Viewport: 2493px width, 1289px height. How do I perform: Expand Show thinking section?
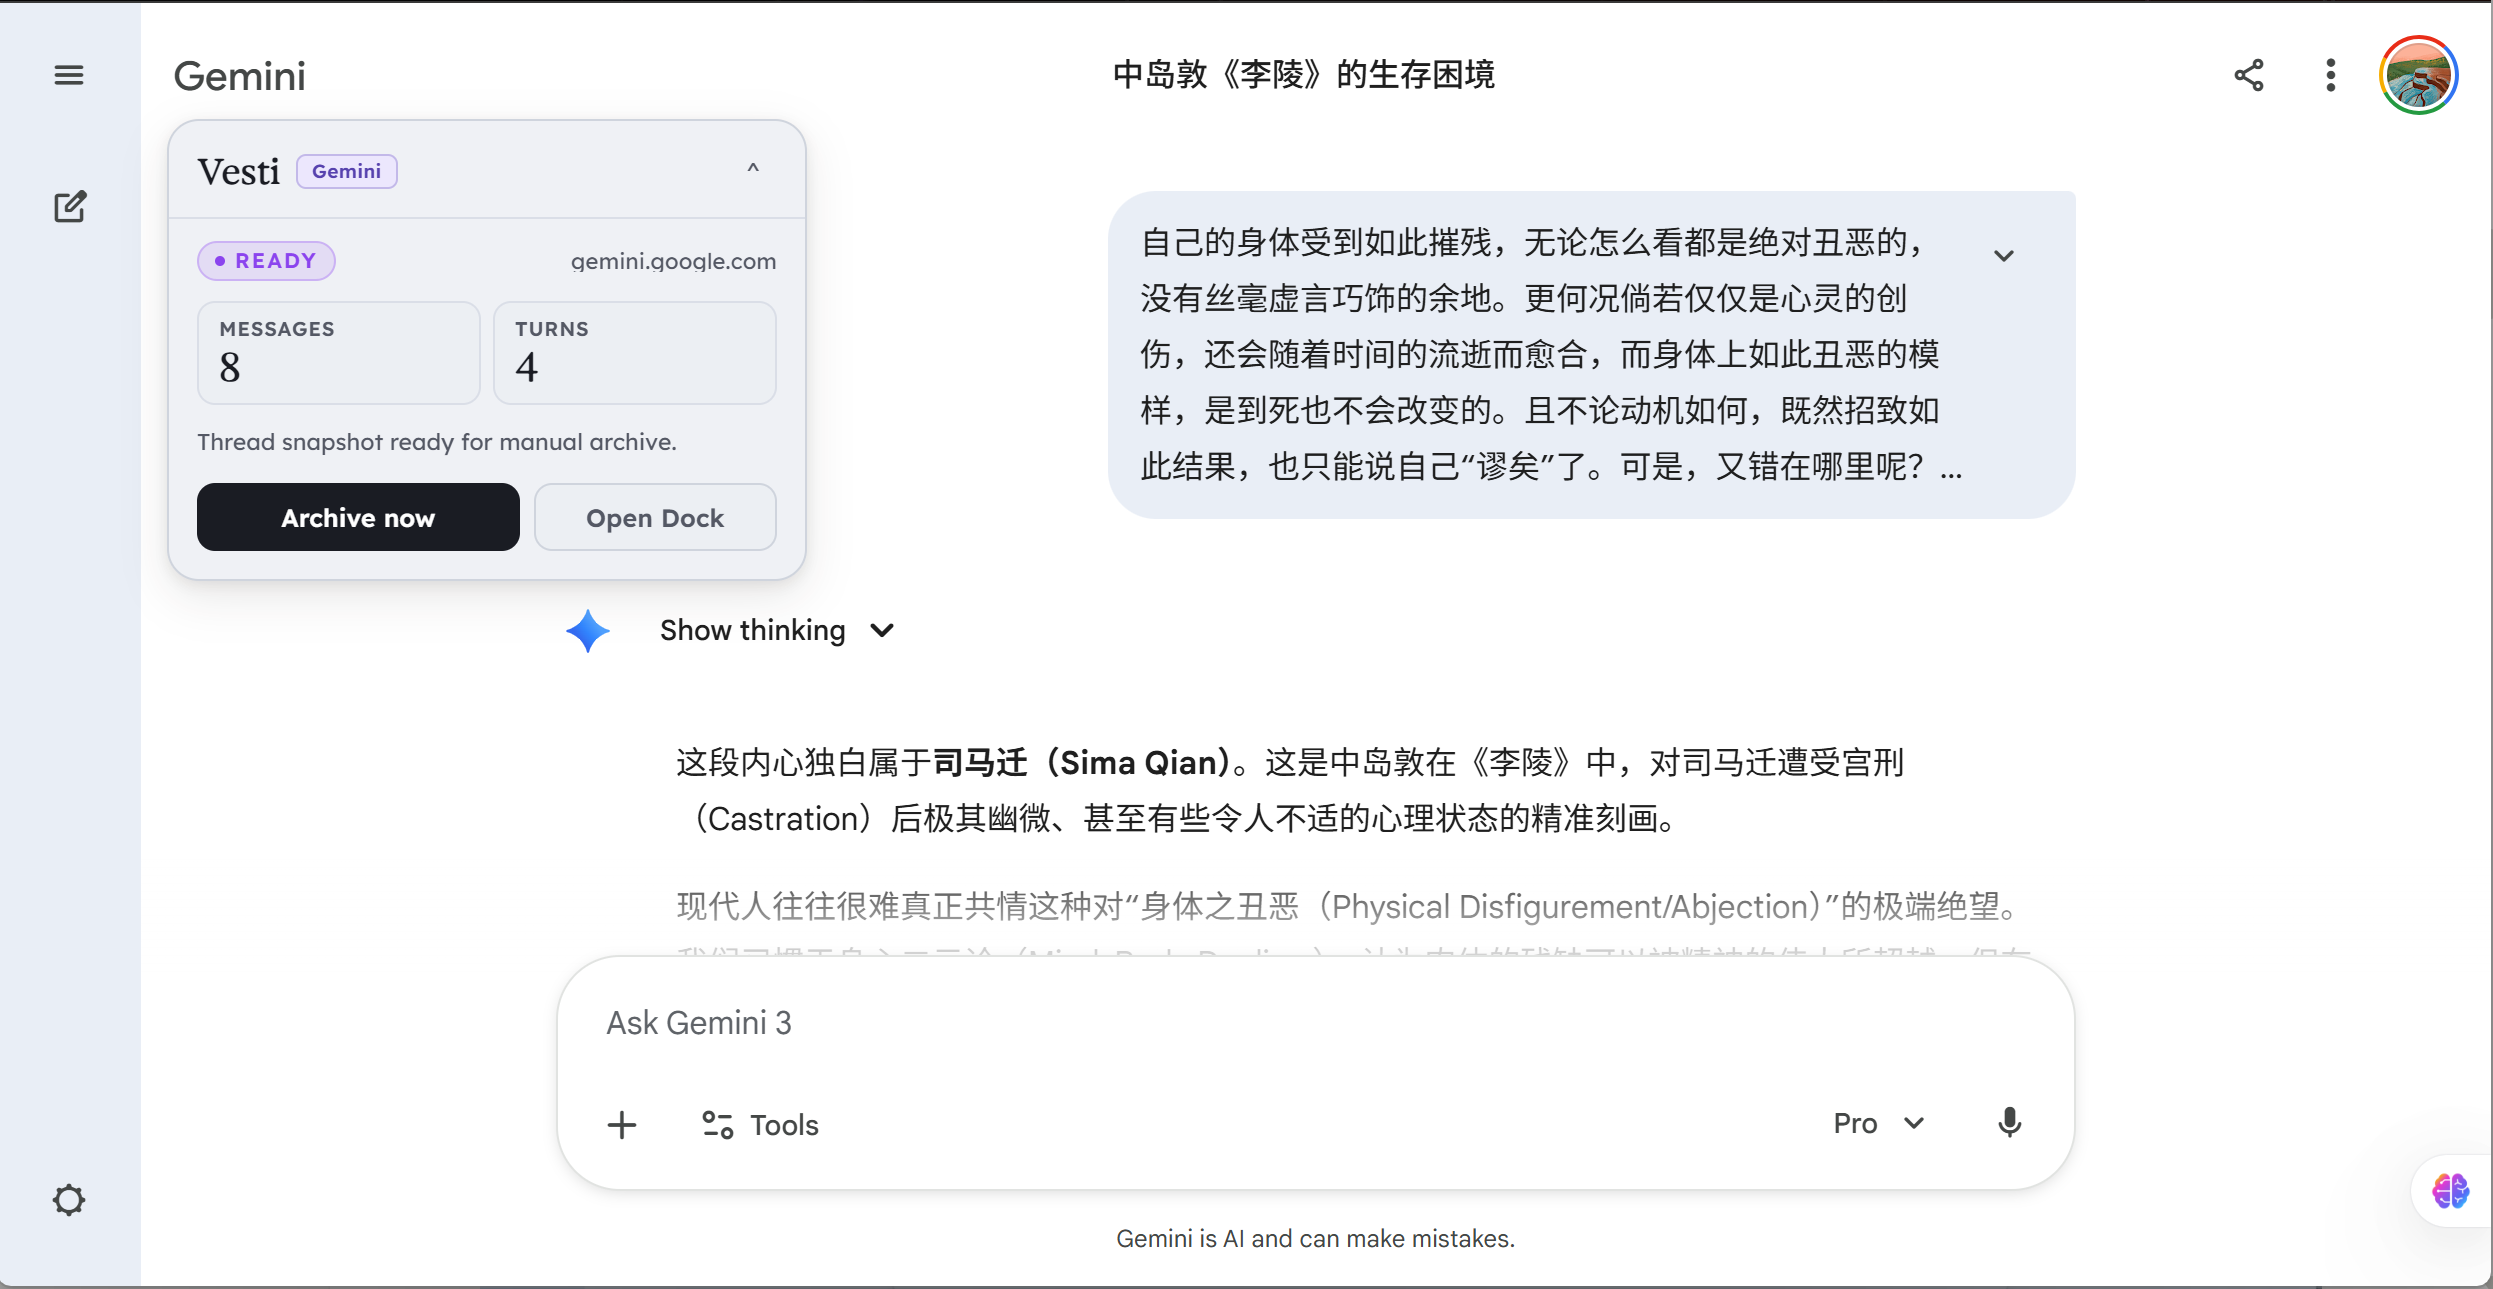tap(777, 630)
